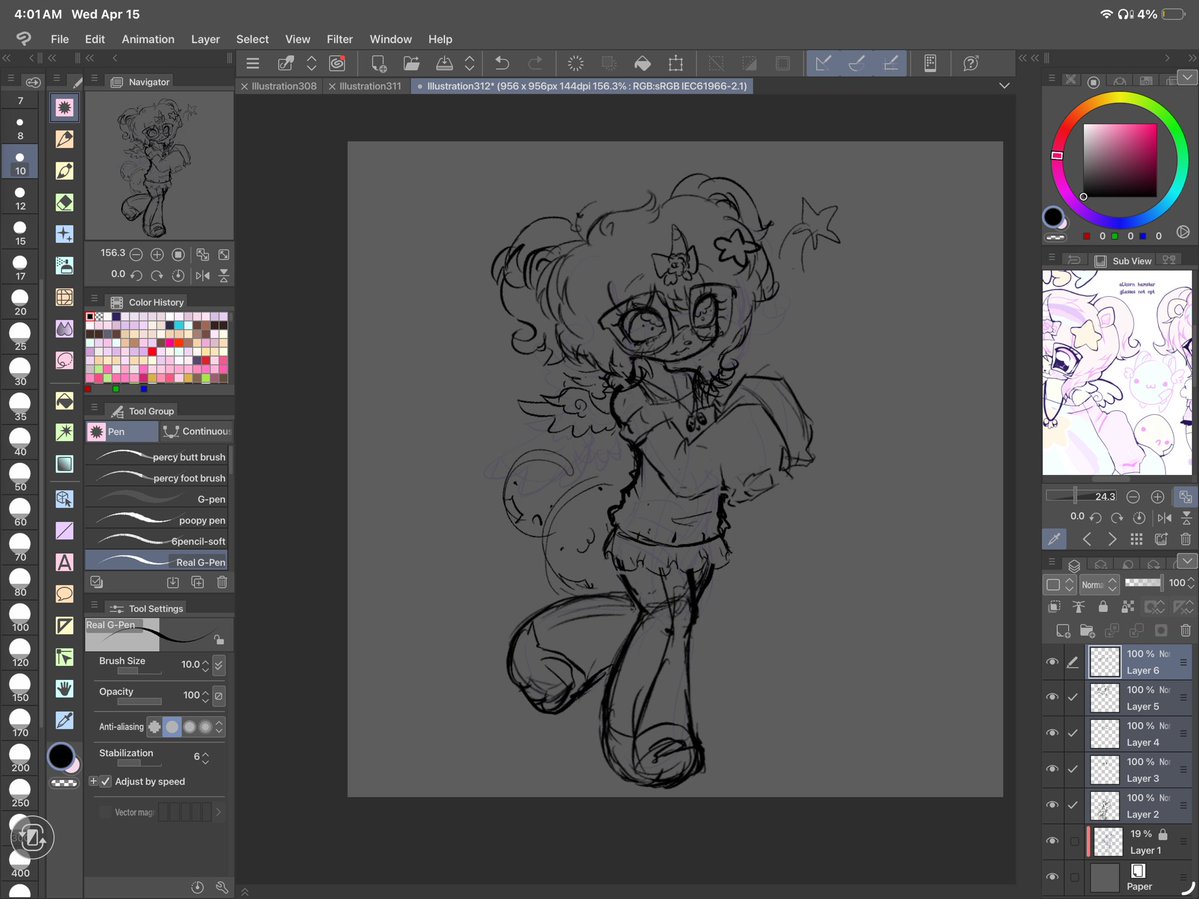Click the Delete layer trash icon
The image size is (1199, 899).
(x=1185, y=631)
